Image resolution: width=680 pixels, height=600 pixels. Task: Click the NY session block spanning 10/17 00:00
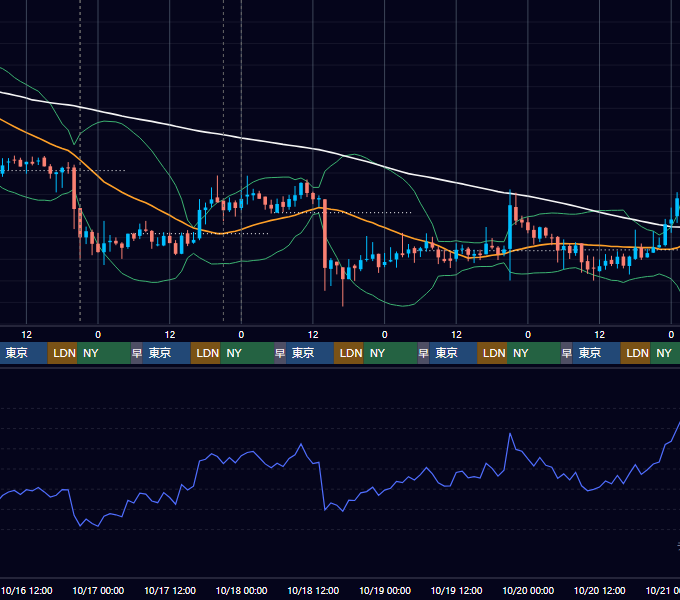[x=104, y=353]
